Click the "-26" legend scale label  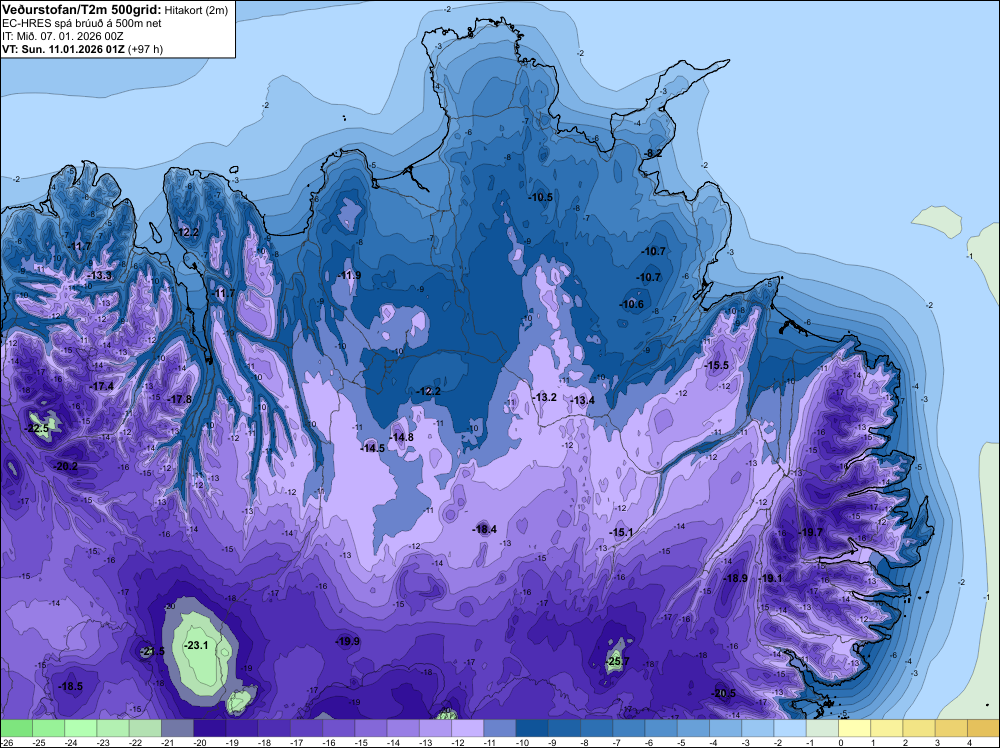point(9,743)
